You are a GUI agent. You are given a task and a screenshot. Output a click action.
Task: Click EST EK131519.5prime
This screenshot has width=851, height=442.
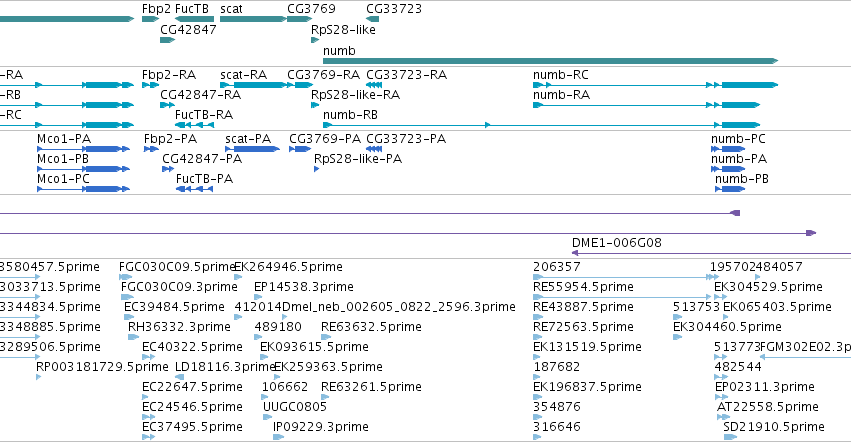tap(537, 357)
